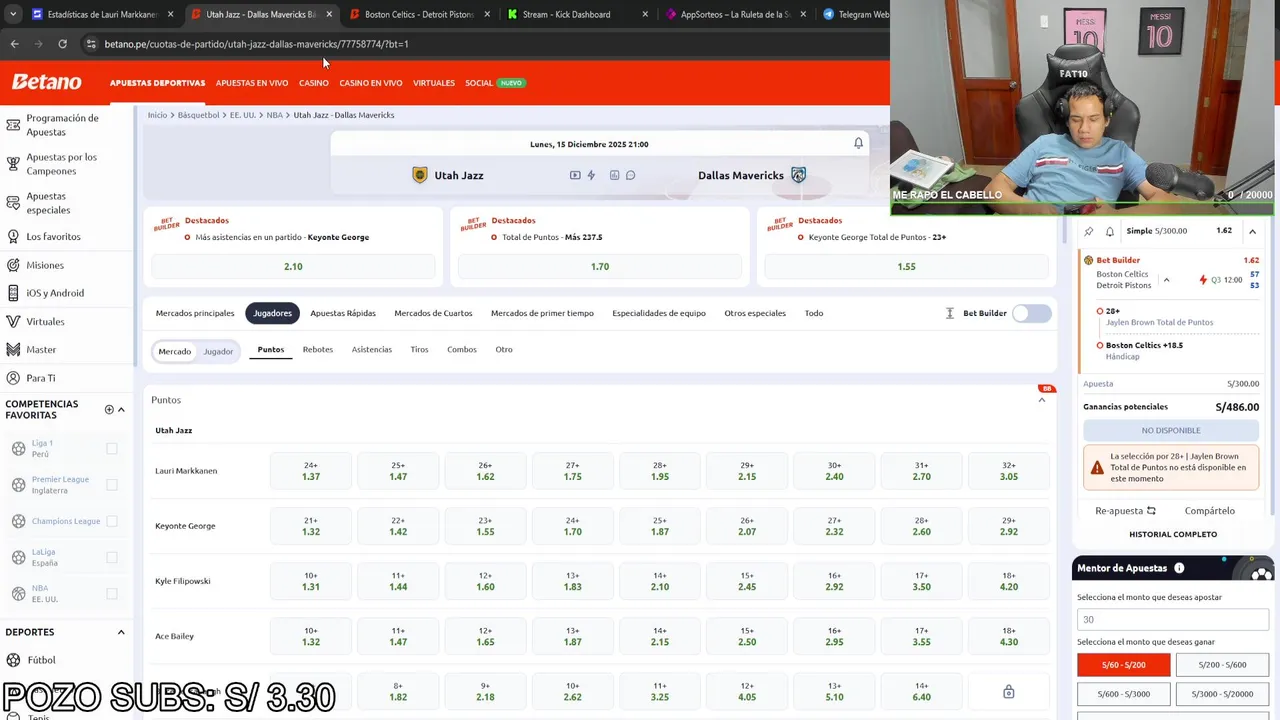
Task: Open the Apuestas en Vivo menu
Action: (252, 83)
